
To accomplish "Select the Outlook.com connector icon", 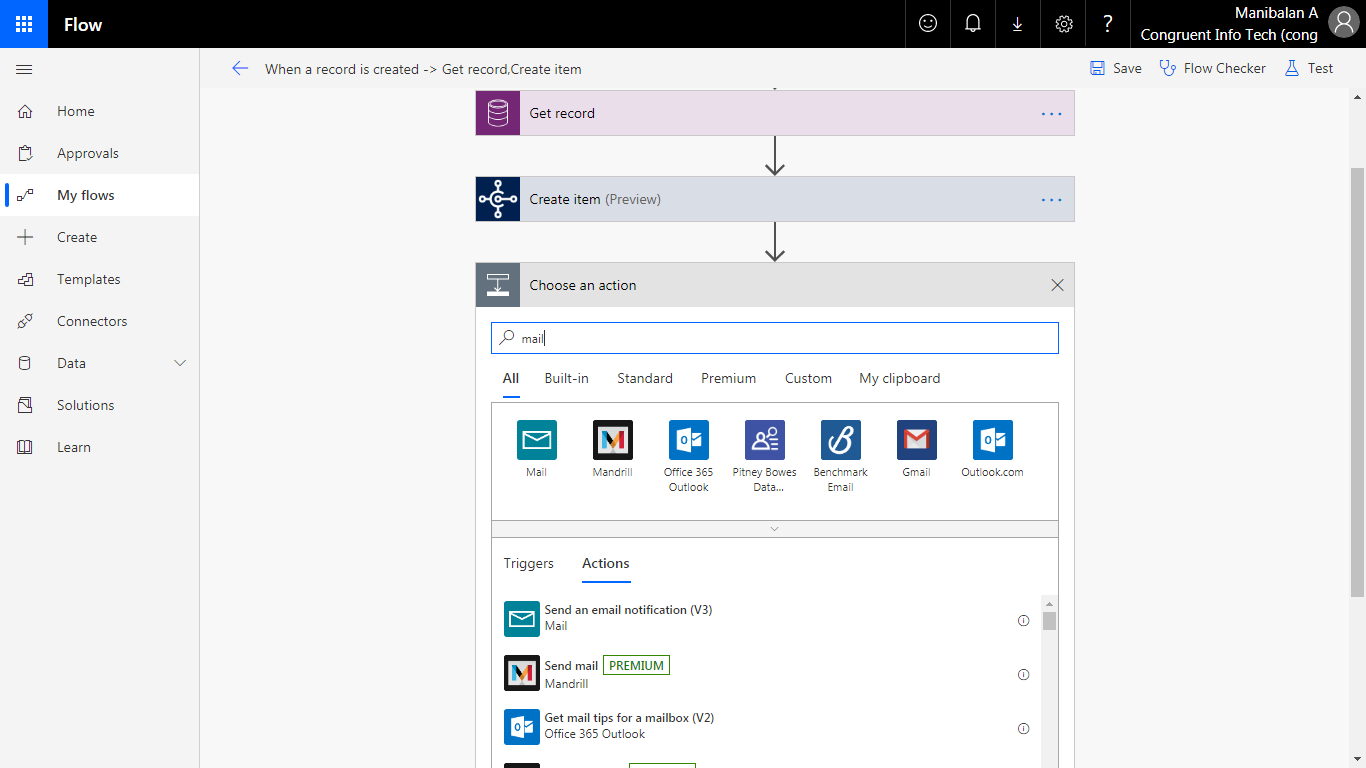I will (x=993, y=440).
